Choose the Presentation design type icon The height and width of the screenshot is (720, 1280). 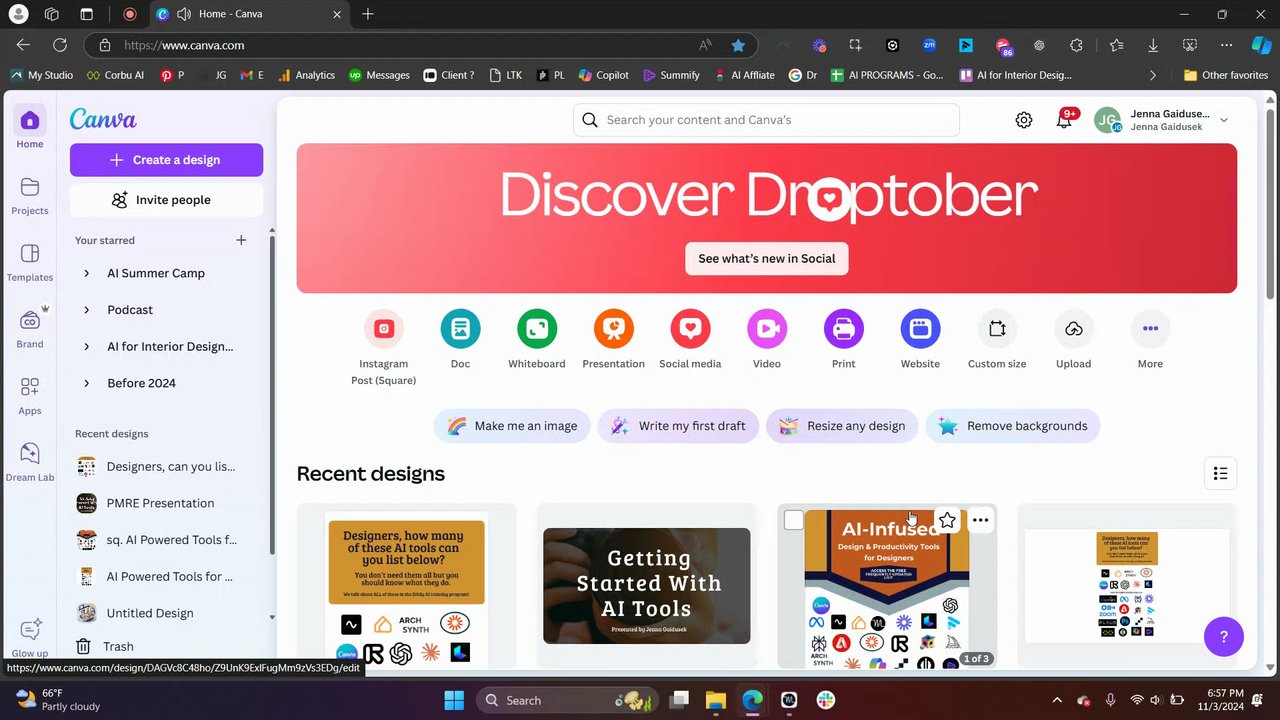614,329
